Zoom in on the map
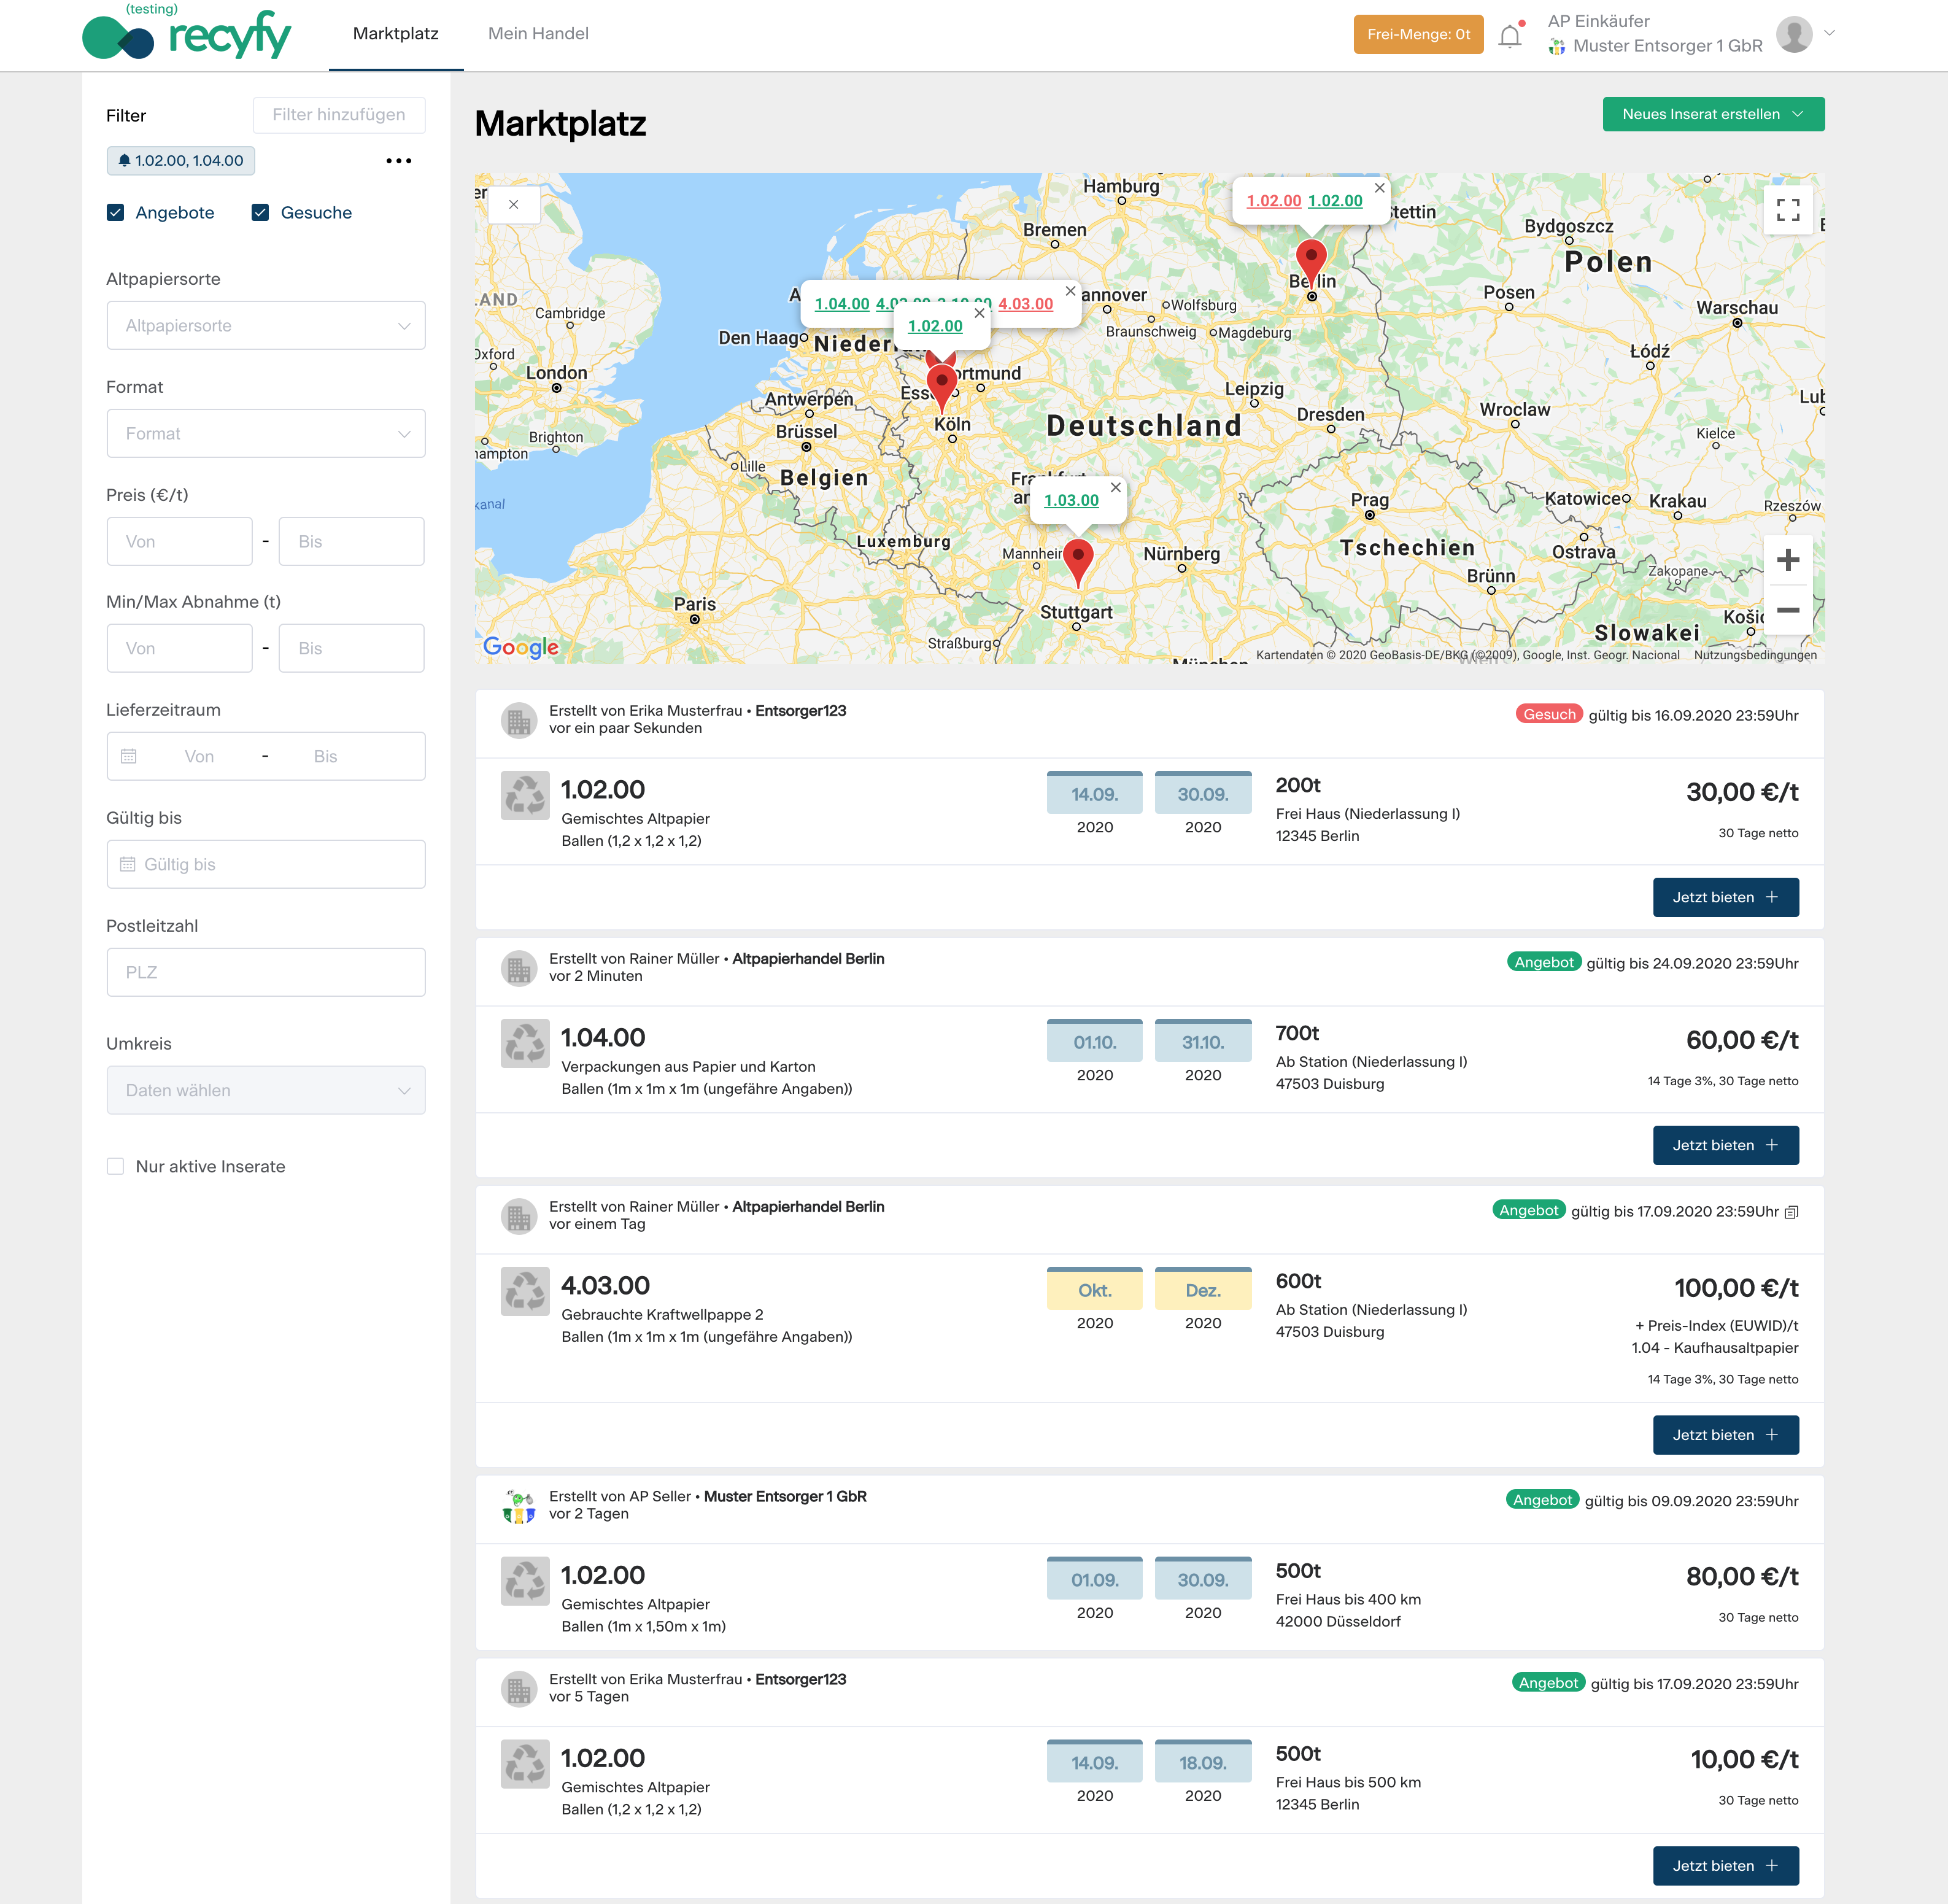The height and width of the screenshot is (1904, 1948). (x=1788, y=561)
